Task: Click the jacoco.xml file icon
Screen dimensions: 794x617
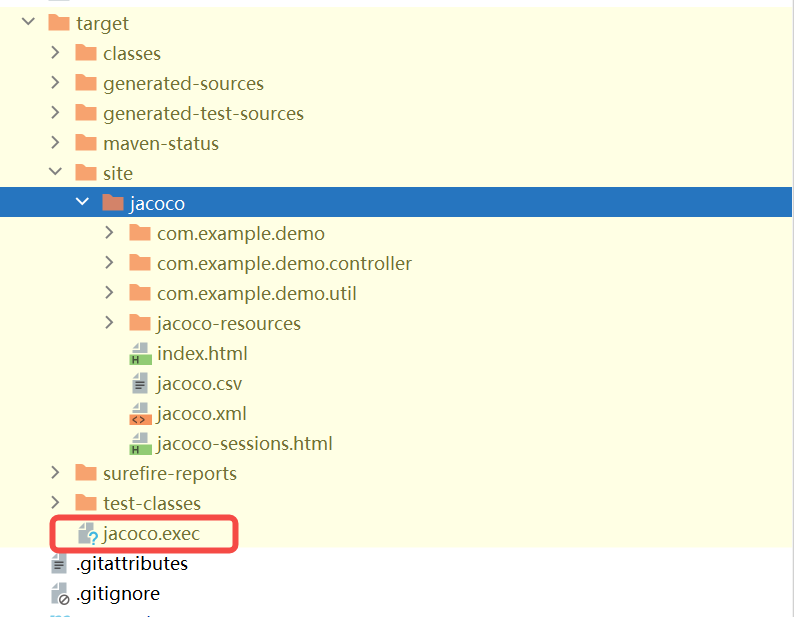Action: point(140,414)
